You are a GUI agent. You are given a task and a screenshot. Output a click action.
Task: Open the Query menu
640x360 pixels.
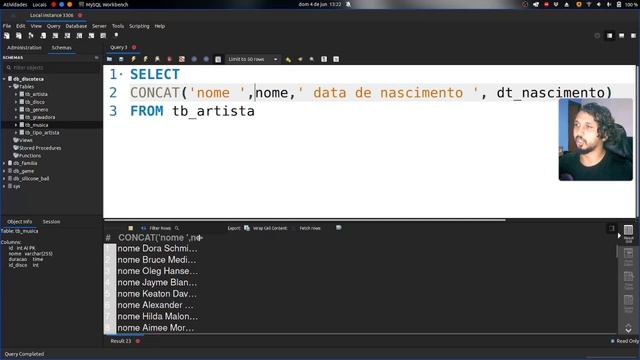(53, 26)
